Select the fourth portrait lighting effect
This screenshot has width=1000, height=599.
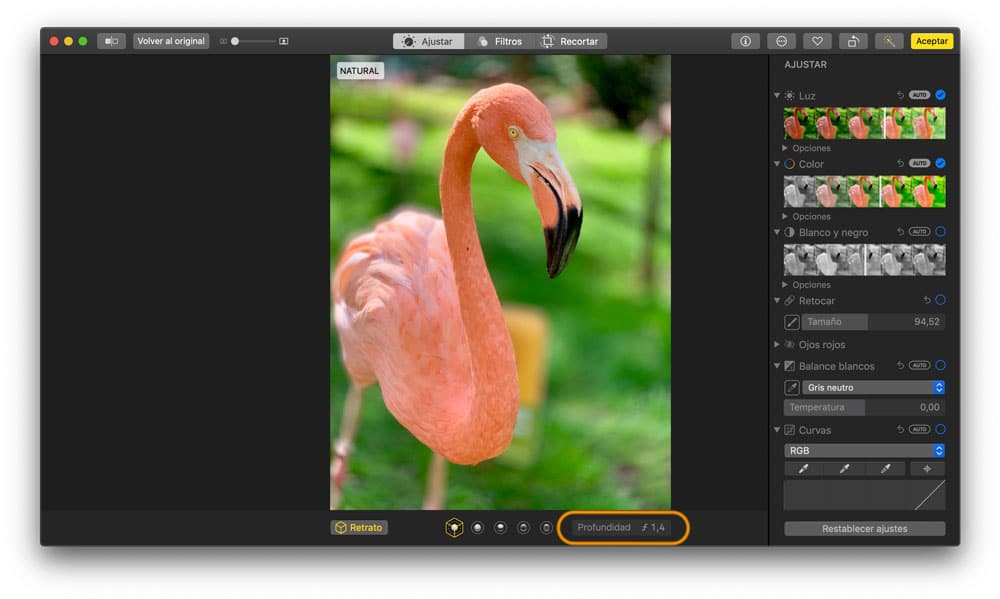pyautogui.click(x=524, y=528)
